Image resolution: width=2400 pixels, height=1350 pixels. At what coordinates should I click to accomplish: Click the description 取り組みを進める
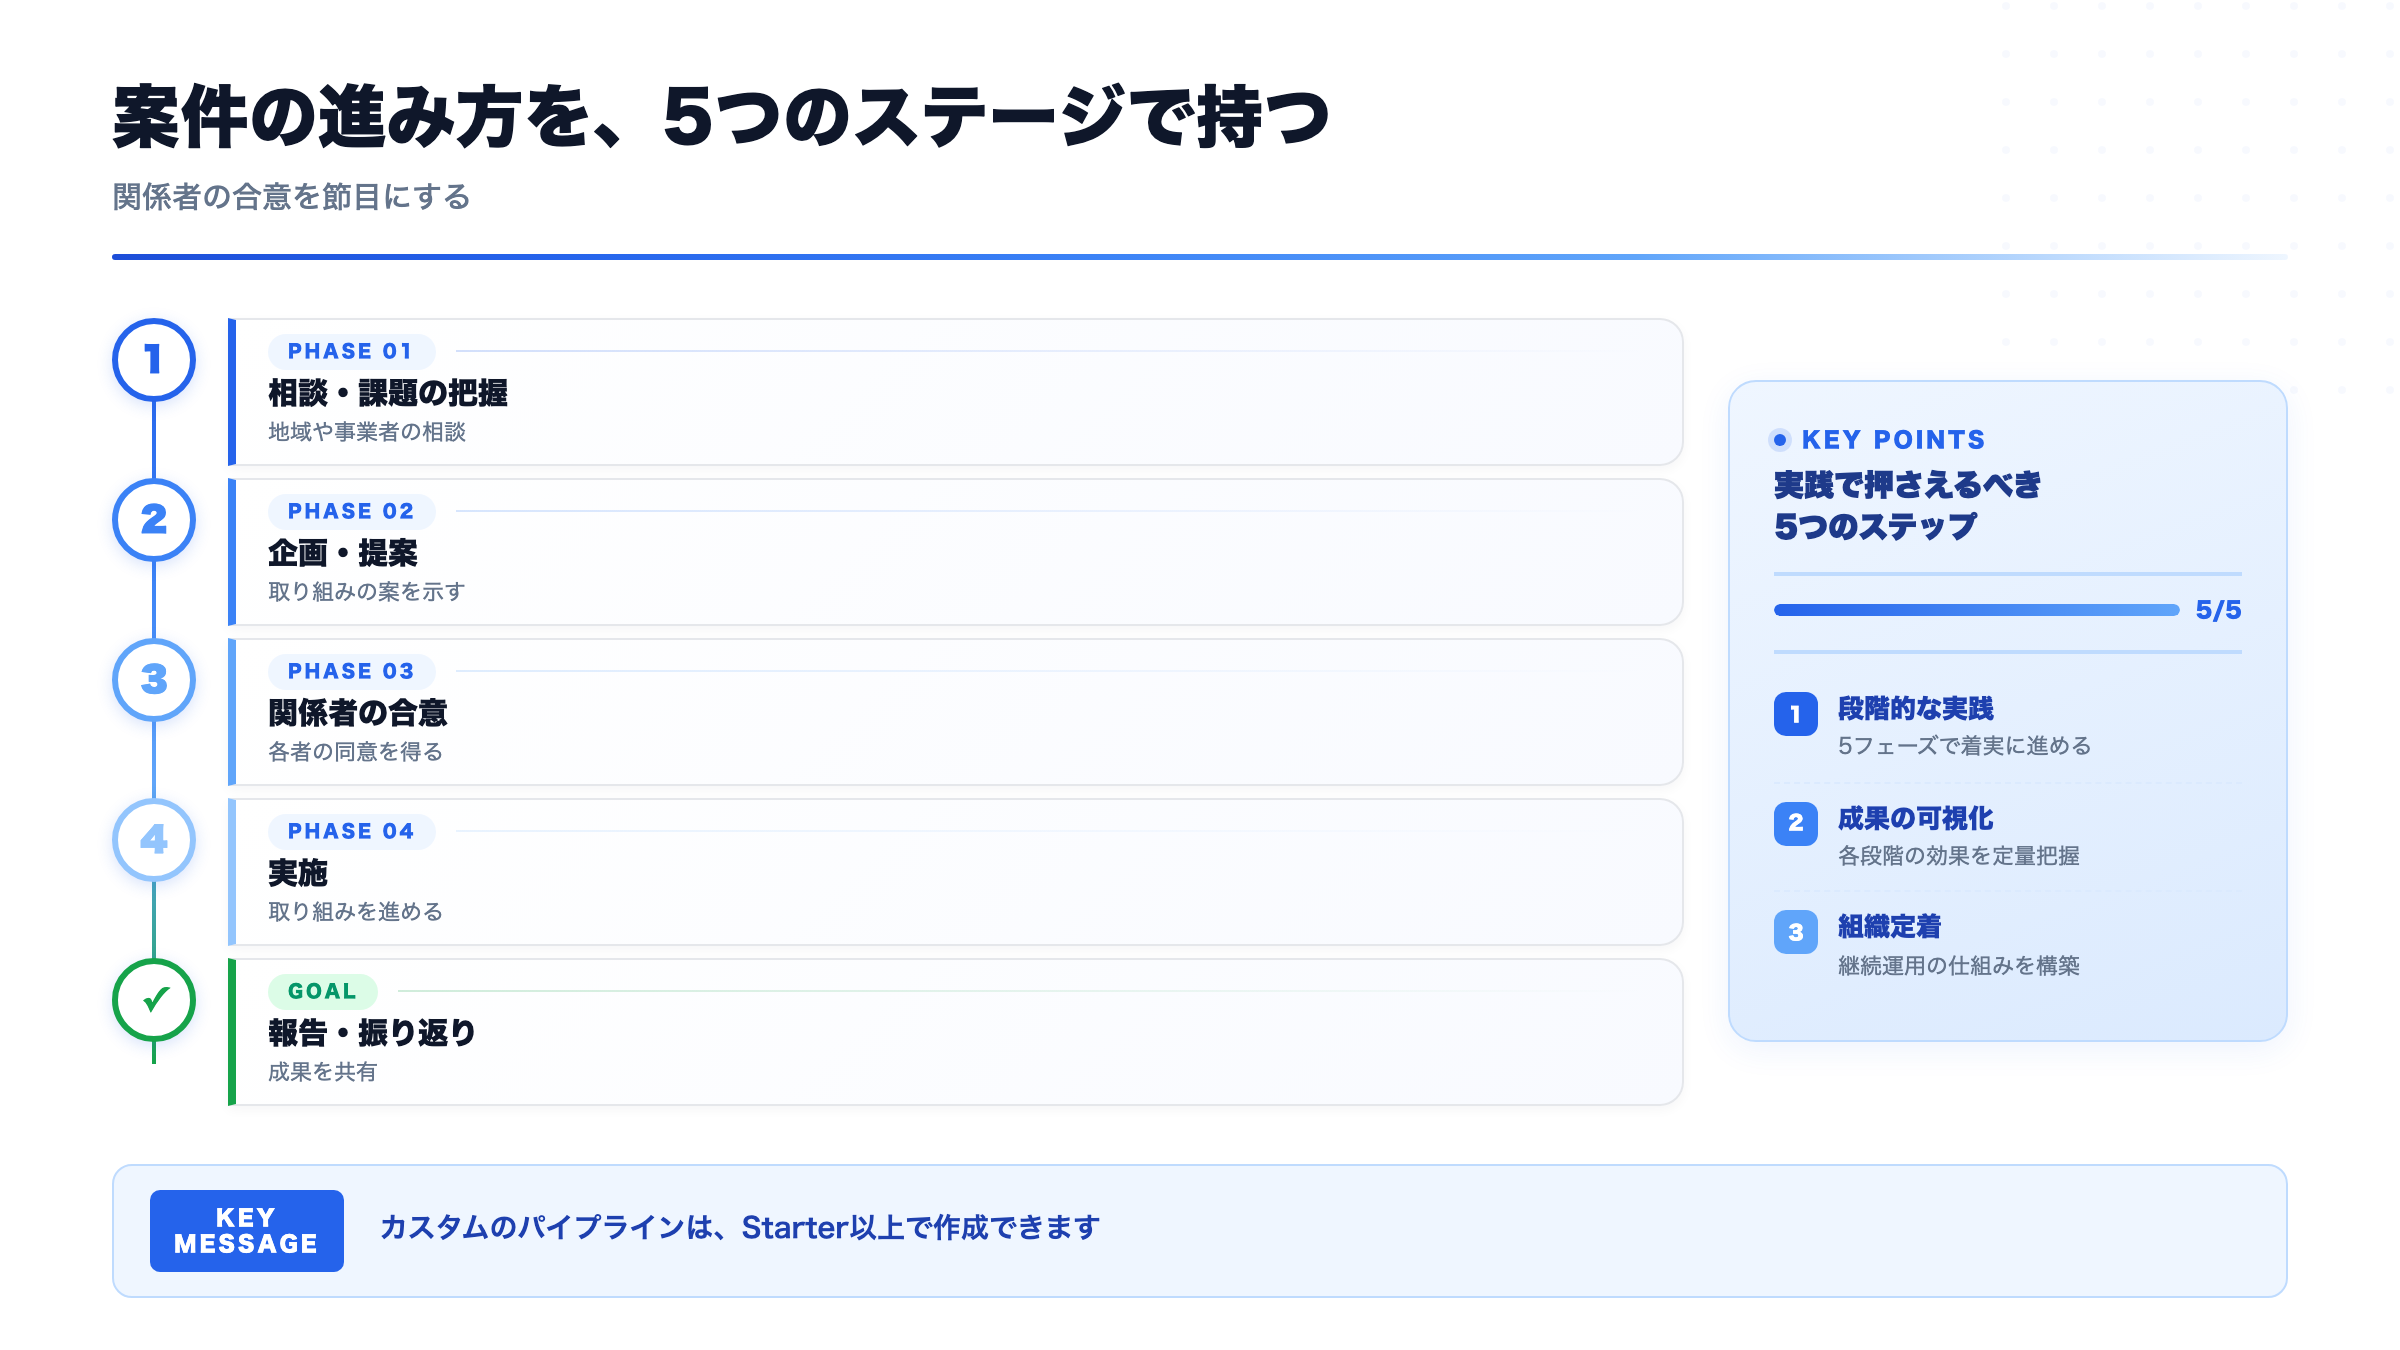point(356,912)
